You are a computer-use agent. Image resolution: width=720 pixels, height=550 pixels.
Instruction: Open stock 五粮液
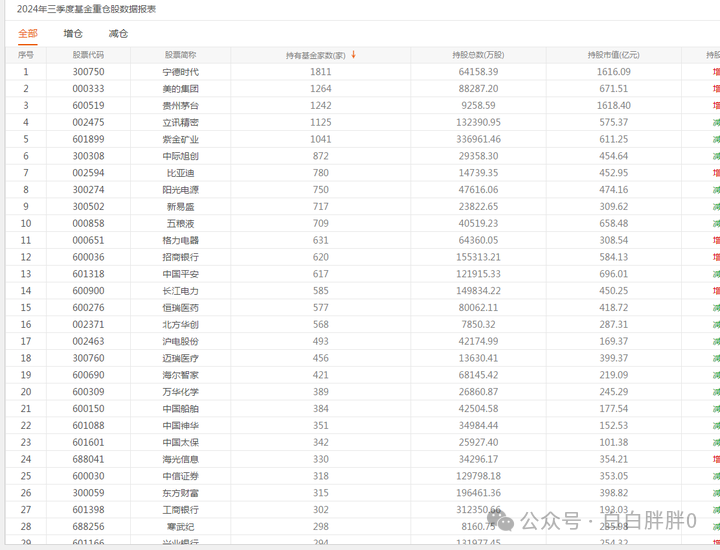pyautogui.click(x=180, y=224)
